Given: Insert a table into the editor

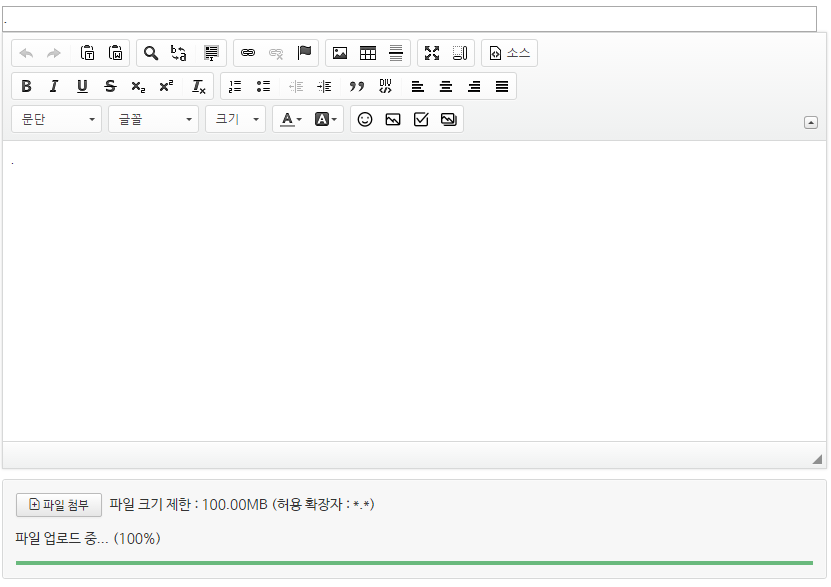Looking at the screenshot, I should coord(368,53).
